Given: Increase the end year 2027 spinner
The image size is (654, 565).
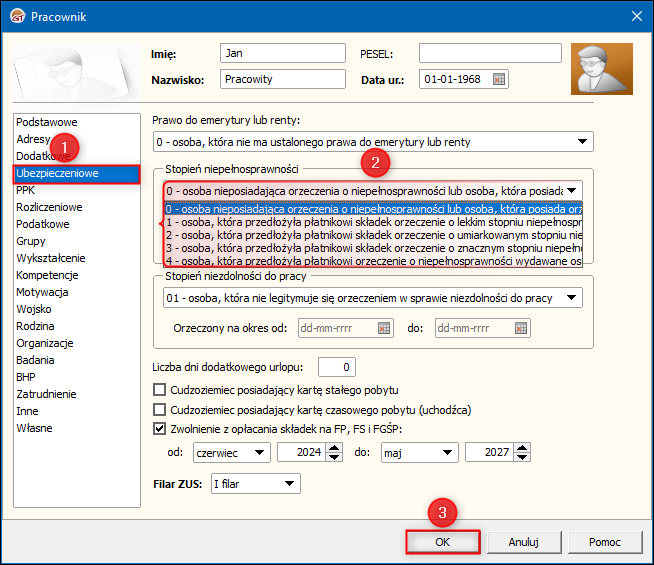Looking at the screenshot, I should (522, 448).
